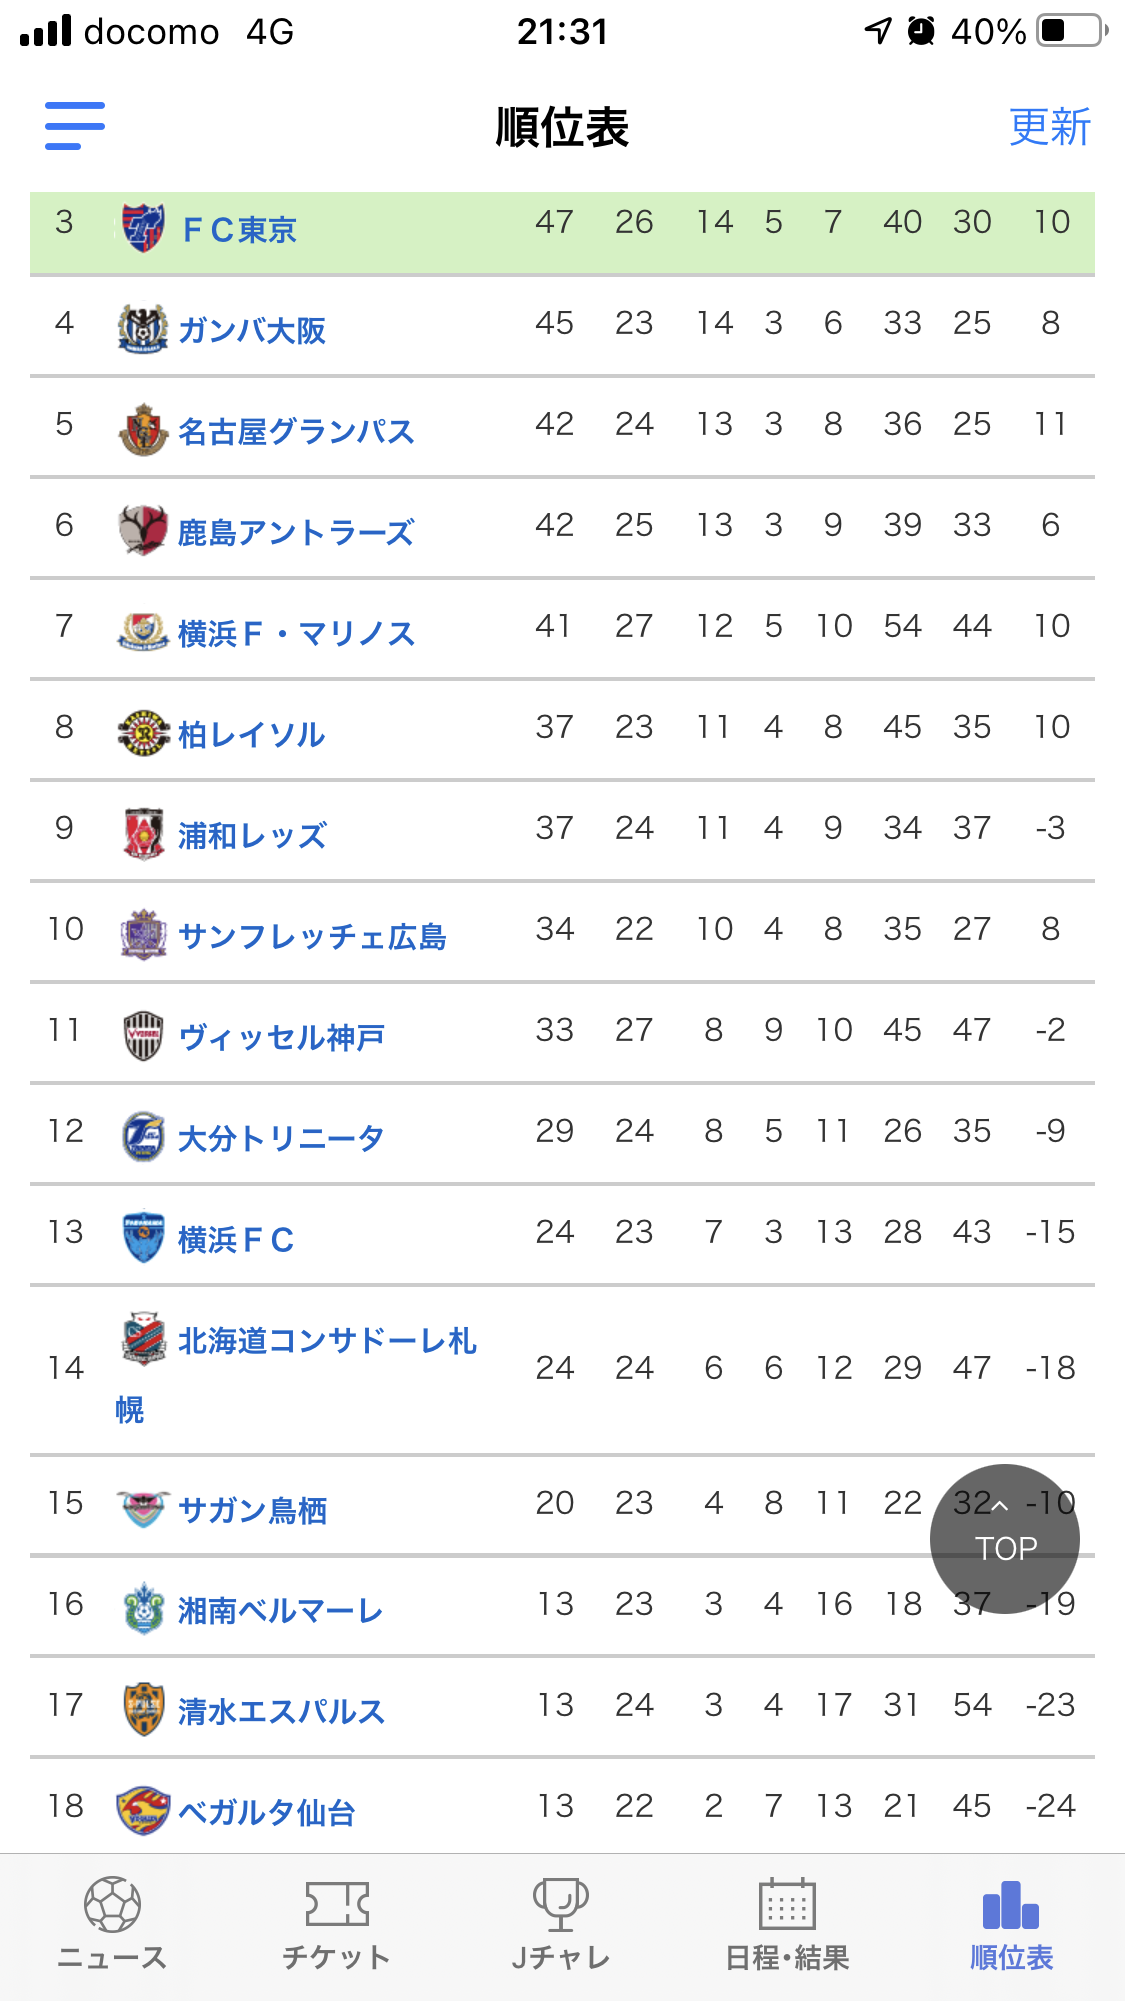Tap the FC東京 team crest icon
Screen dimensions: 1125x2001
click(143, 228)
